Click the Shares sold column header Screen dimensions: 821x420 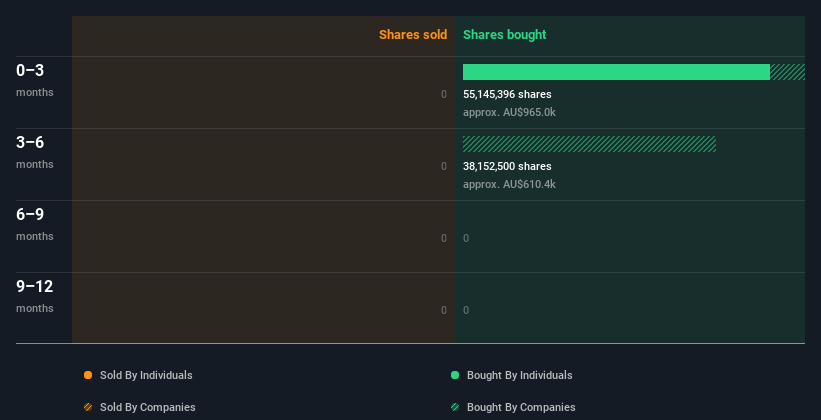pyautogui.click(x=413, y=35)
